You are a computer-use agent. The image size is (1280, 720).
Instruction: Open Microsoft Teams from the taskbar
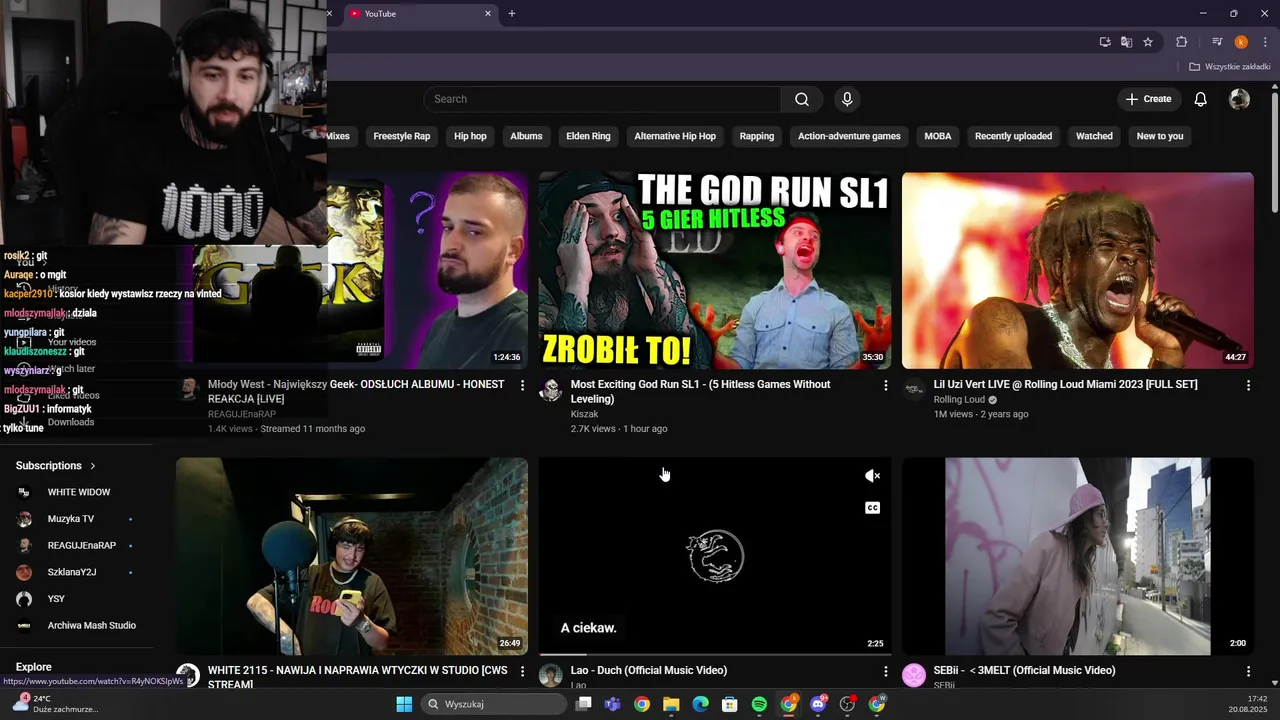[x=612, y=704]
